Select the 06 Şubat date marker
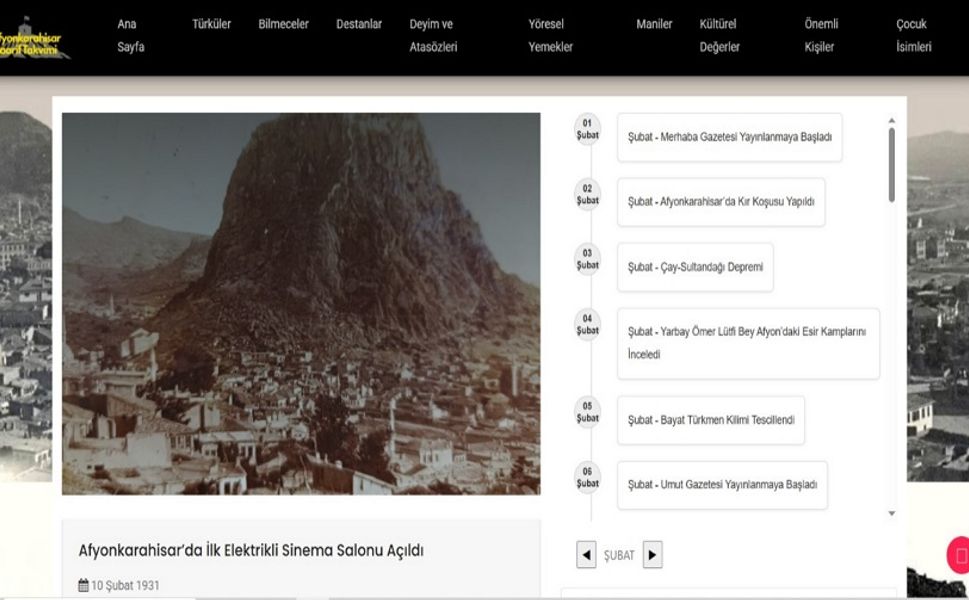 tap(587, 477)
